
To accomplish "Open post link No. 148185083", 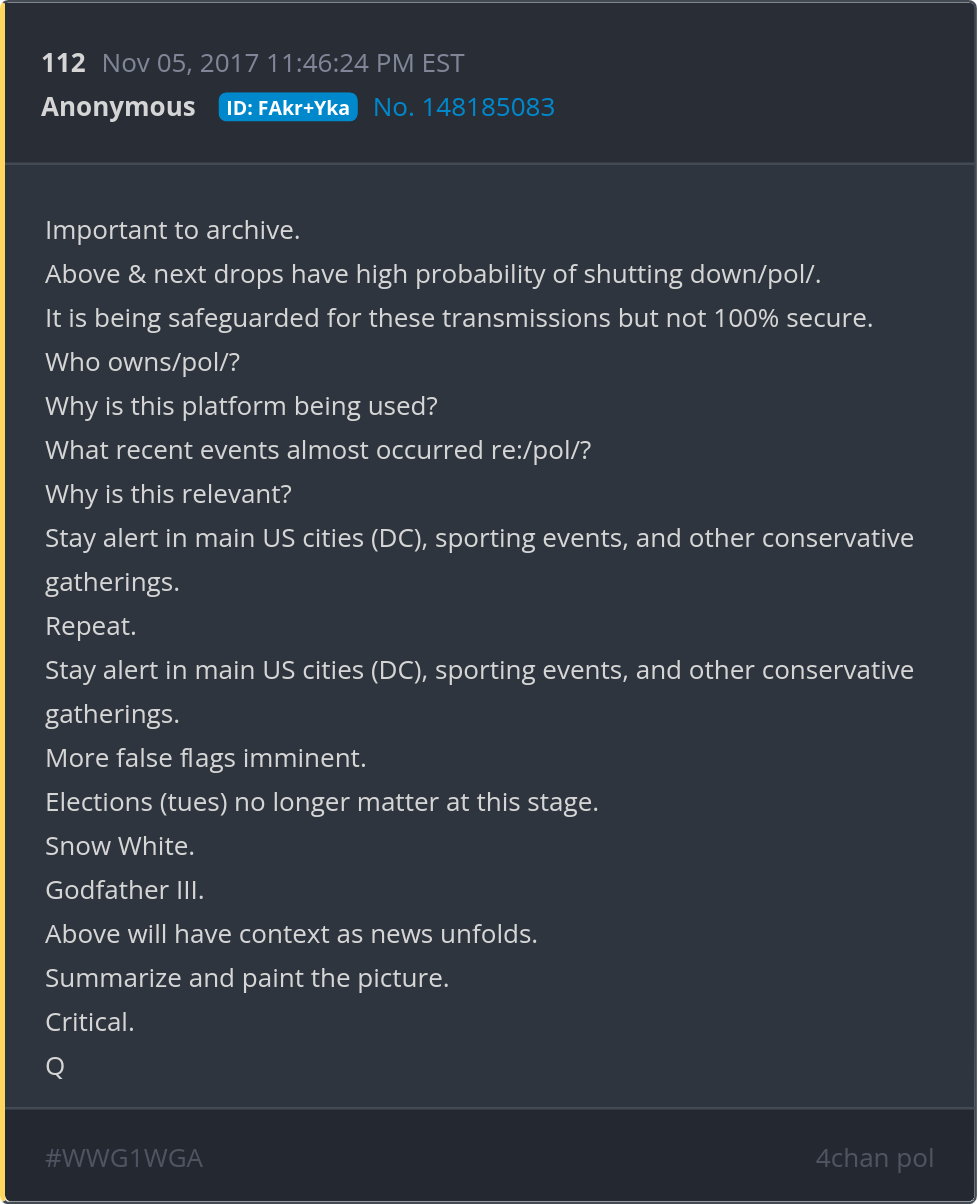I will pyautogui.click(x=464, y=107).
